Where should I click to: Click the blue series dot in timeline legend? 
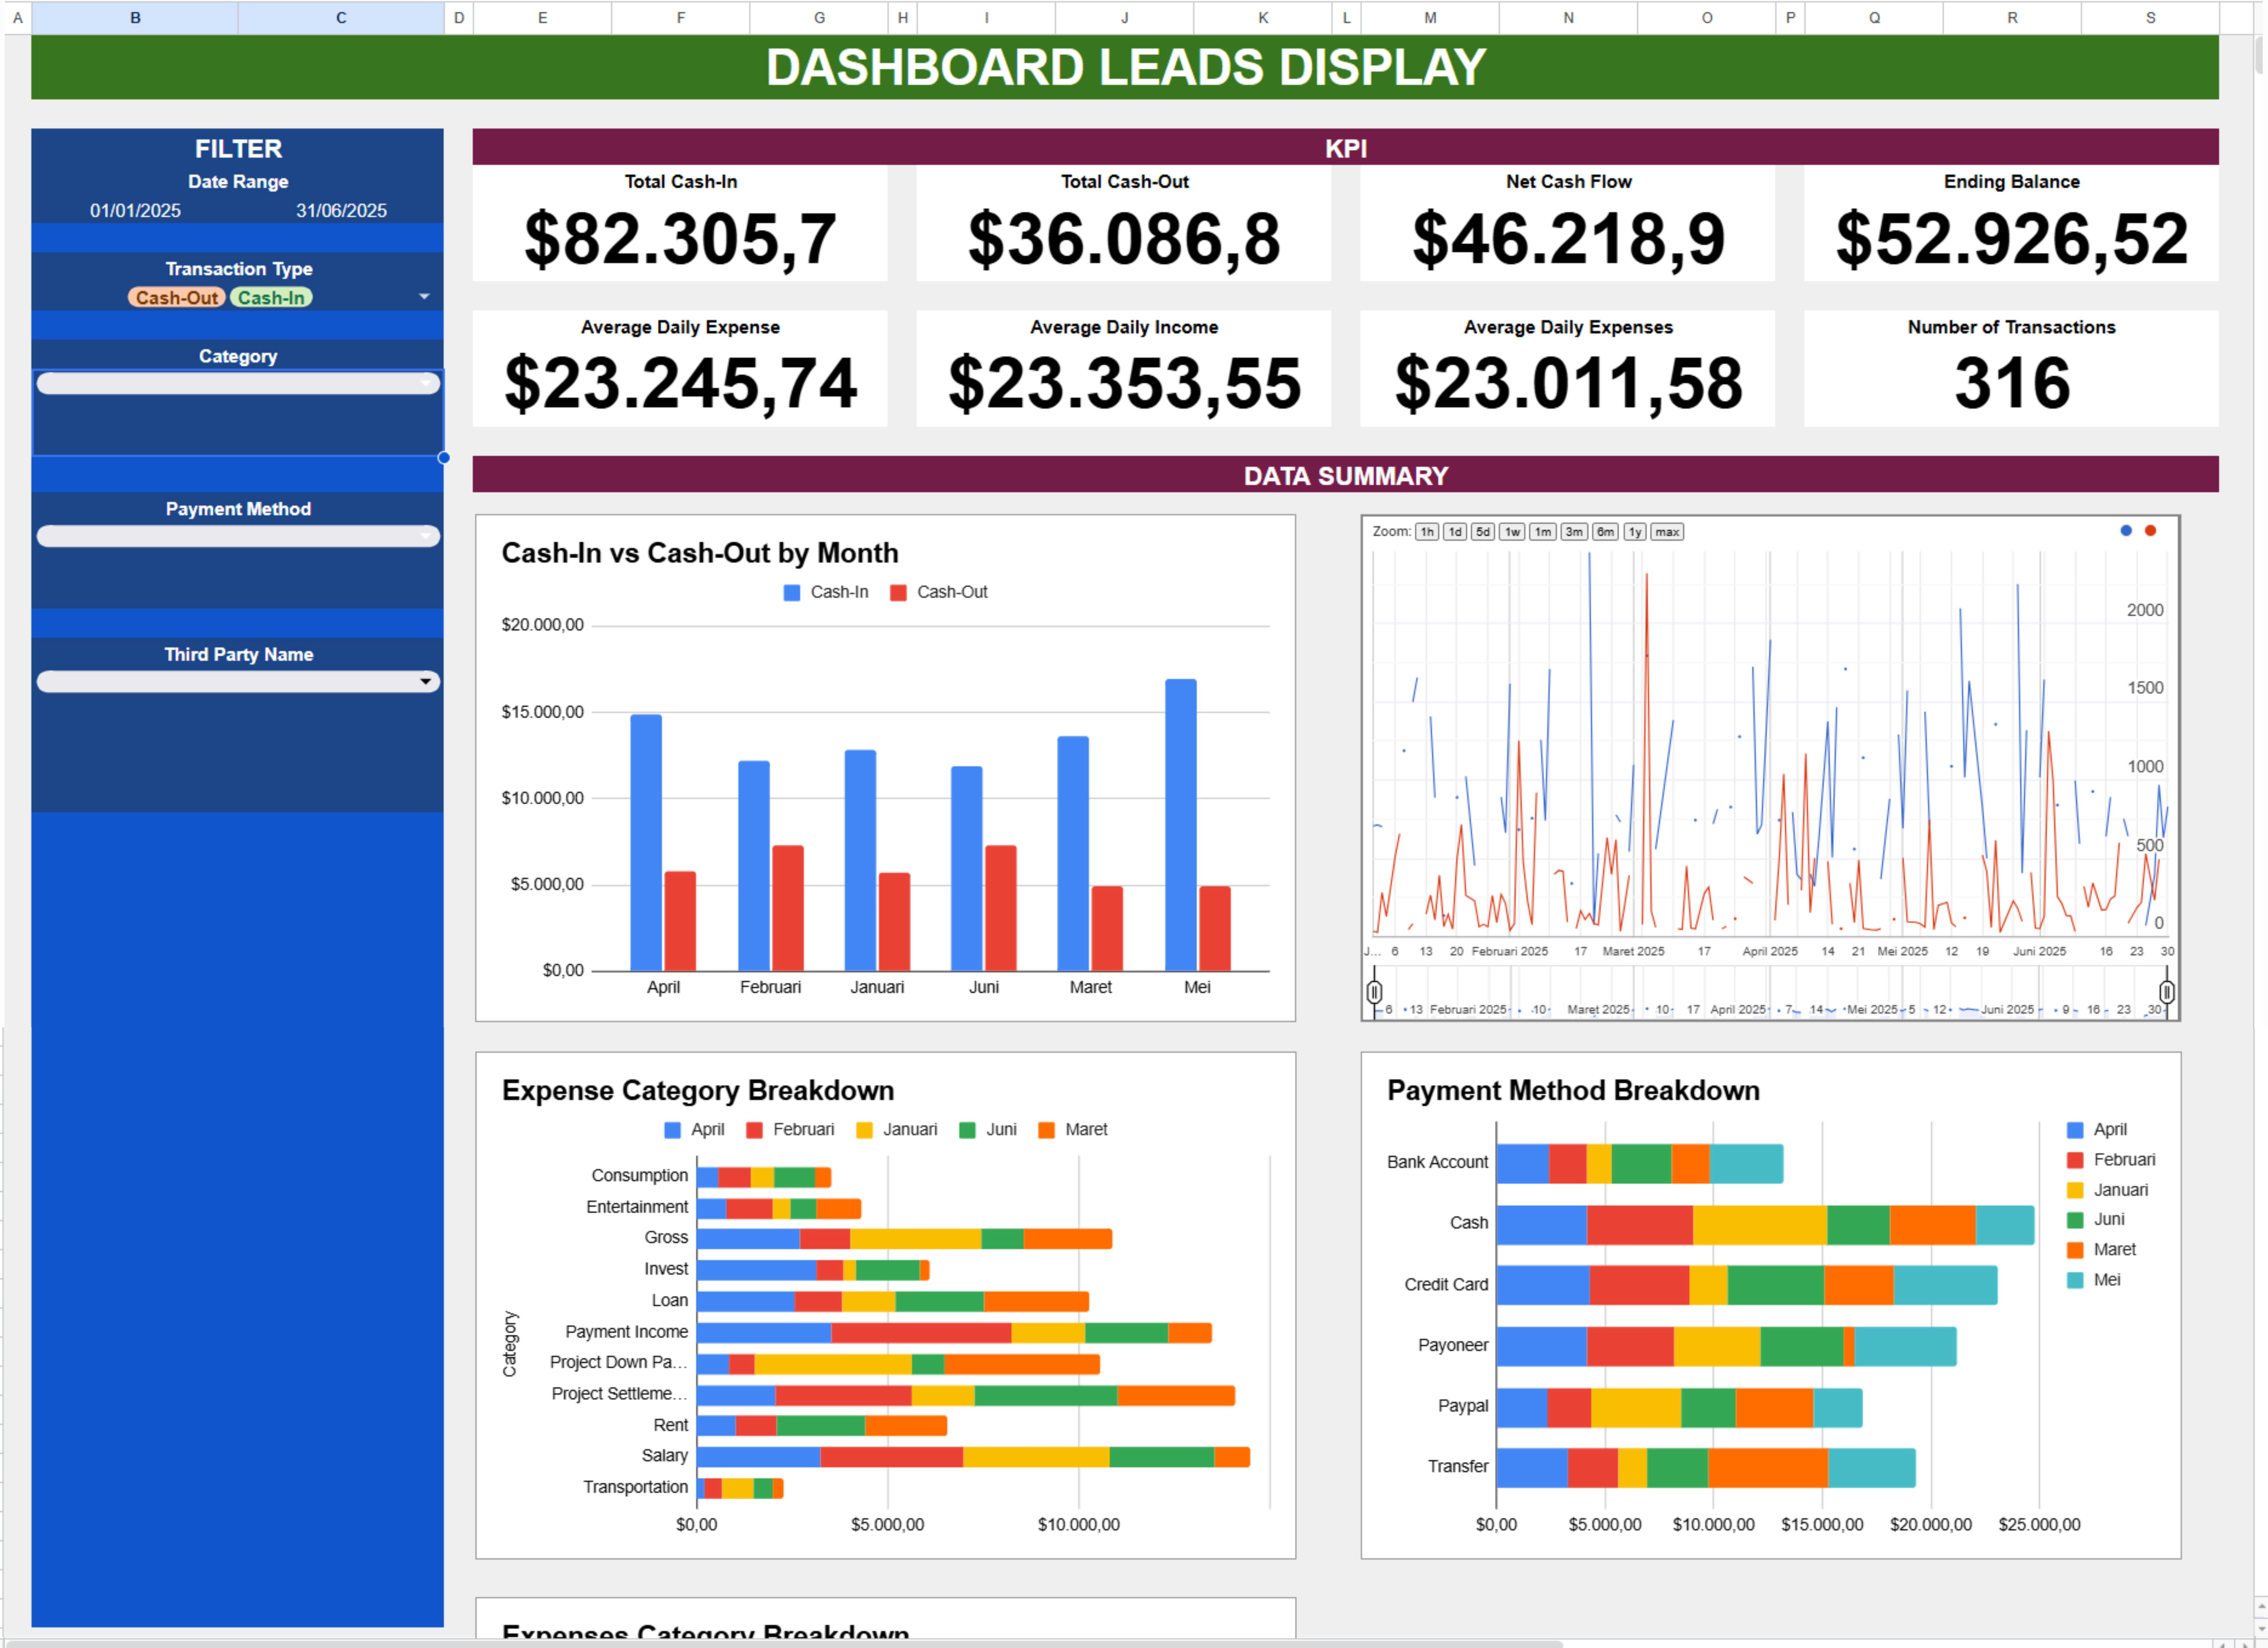pyautogui.click(x=2126, y=531)
